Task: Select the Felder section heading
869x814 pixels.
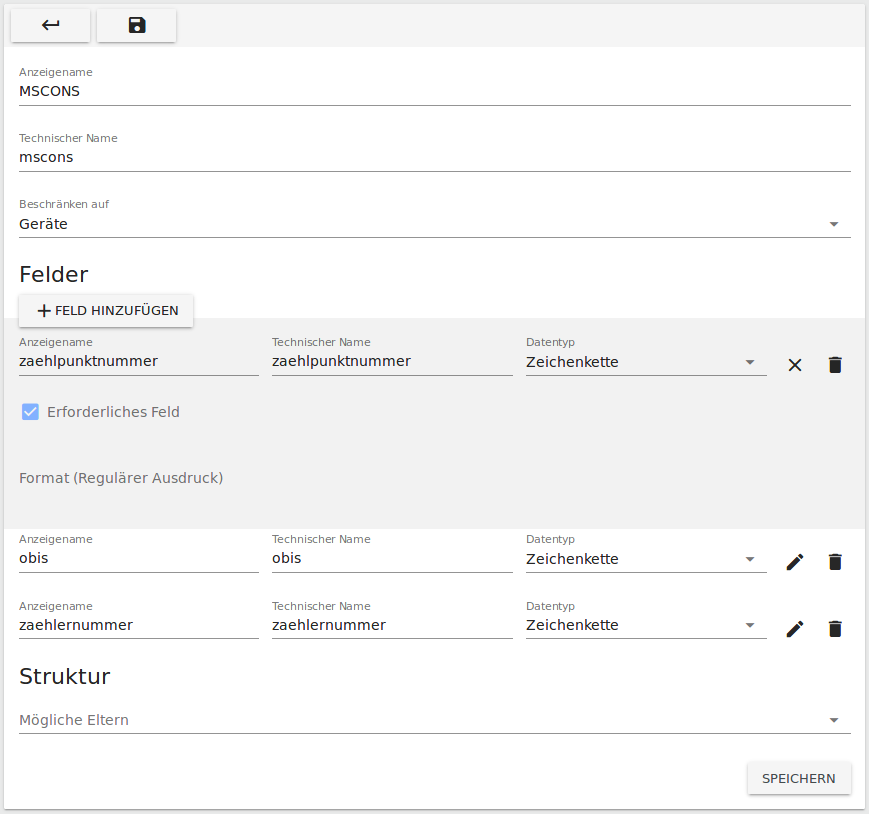Action: point(53,274)
